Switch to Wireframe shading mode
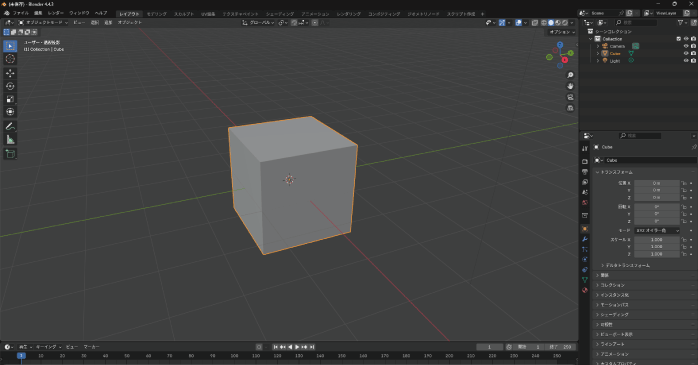Screen dimensions: 698x365 click(x=544, y=23)
